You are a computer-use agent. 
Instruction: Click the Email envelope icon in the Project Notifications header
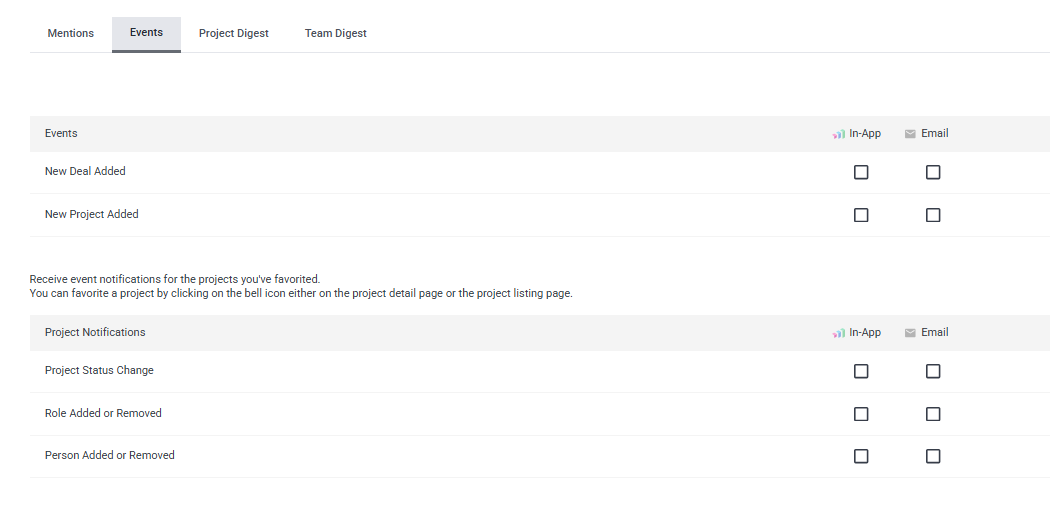point(910,333)
